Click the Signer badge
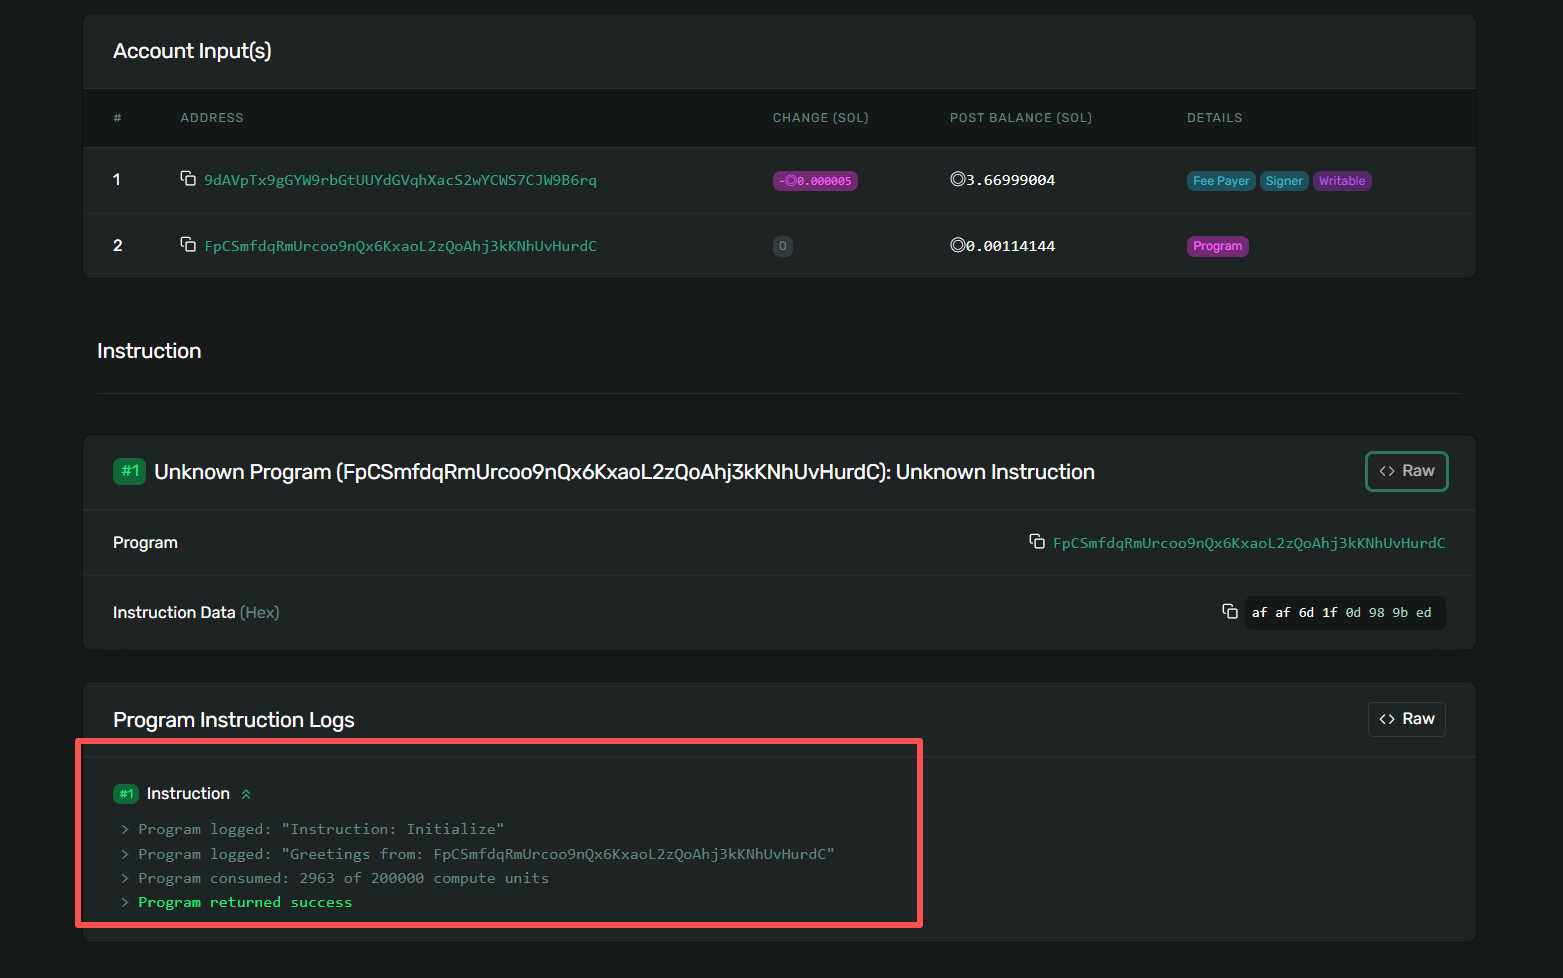The image size is (1563, 978). 1284,181
